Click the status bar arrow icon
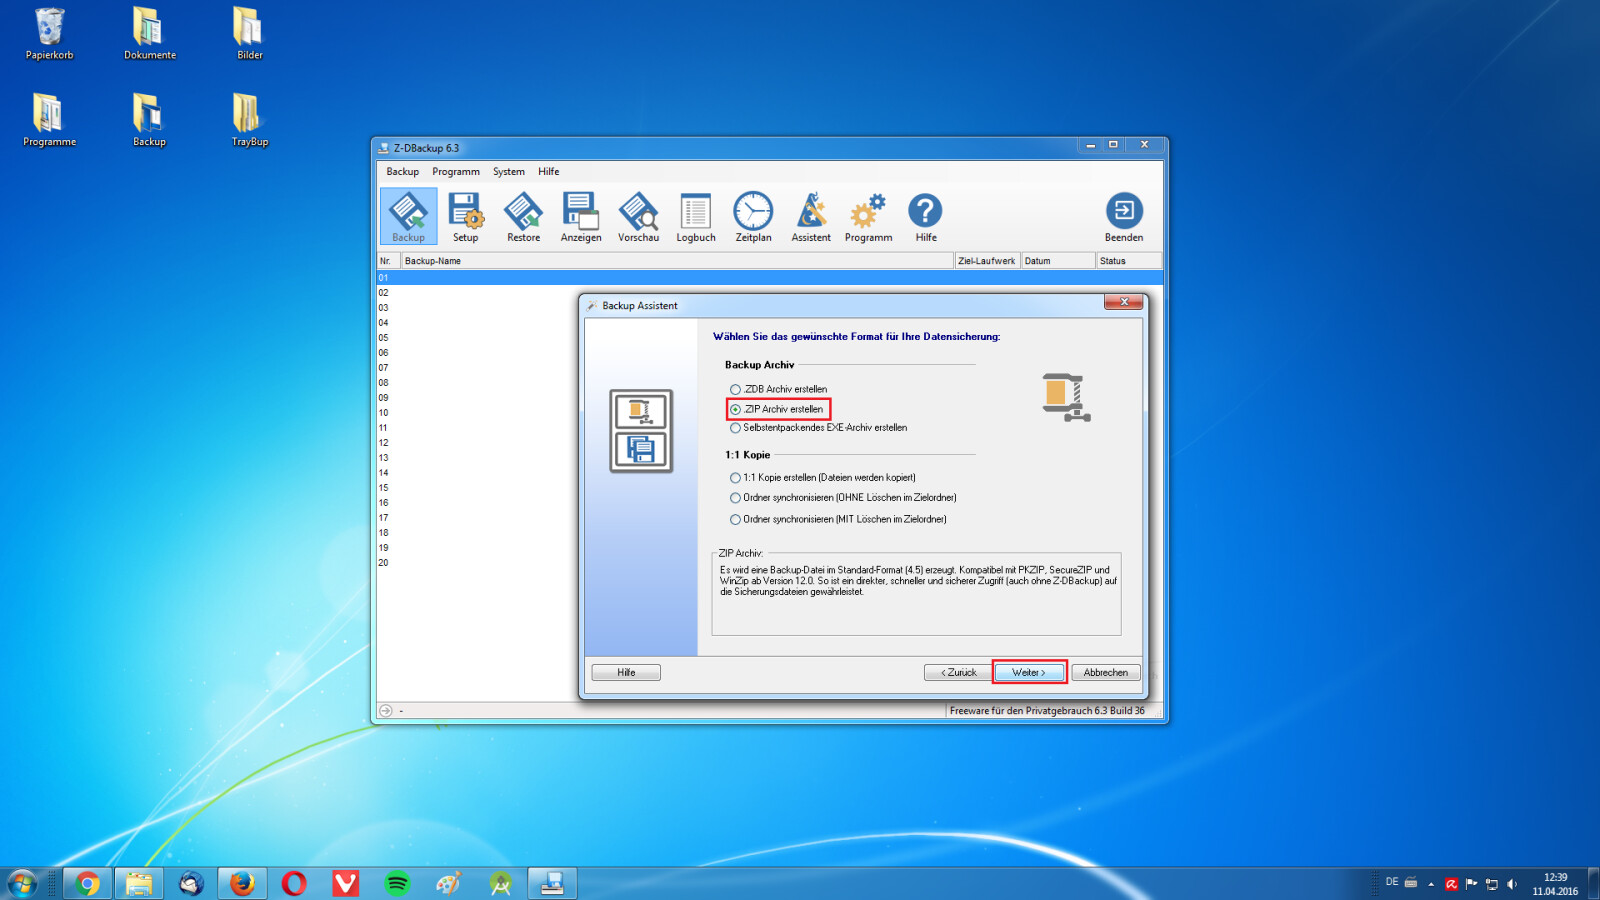This screenshot has width=1600, height=900. click(x=385, y=711)
